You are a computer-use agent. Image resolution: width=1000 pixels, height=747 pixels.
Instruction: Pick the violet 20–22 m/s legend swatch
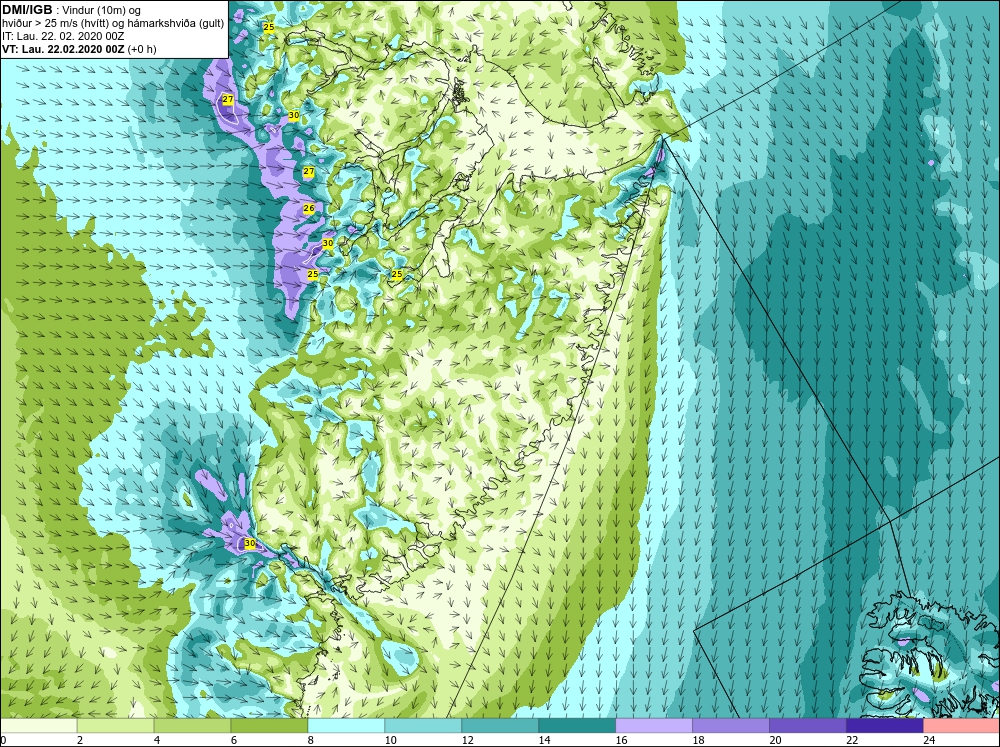tap(807, 726)
